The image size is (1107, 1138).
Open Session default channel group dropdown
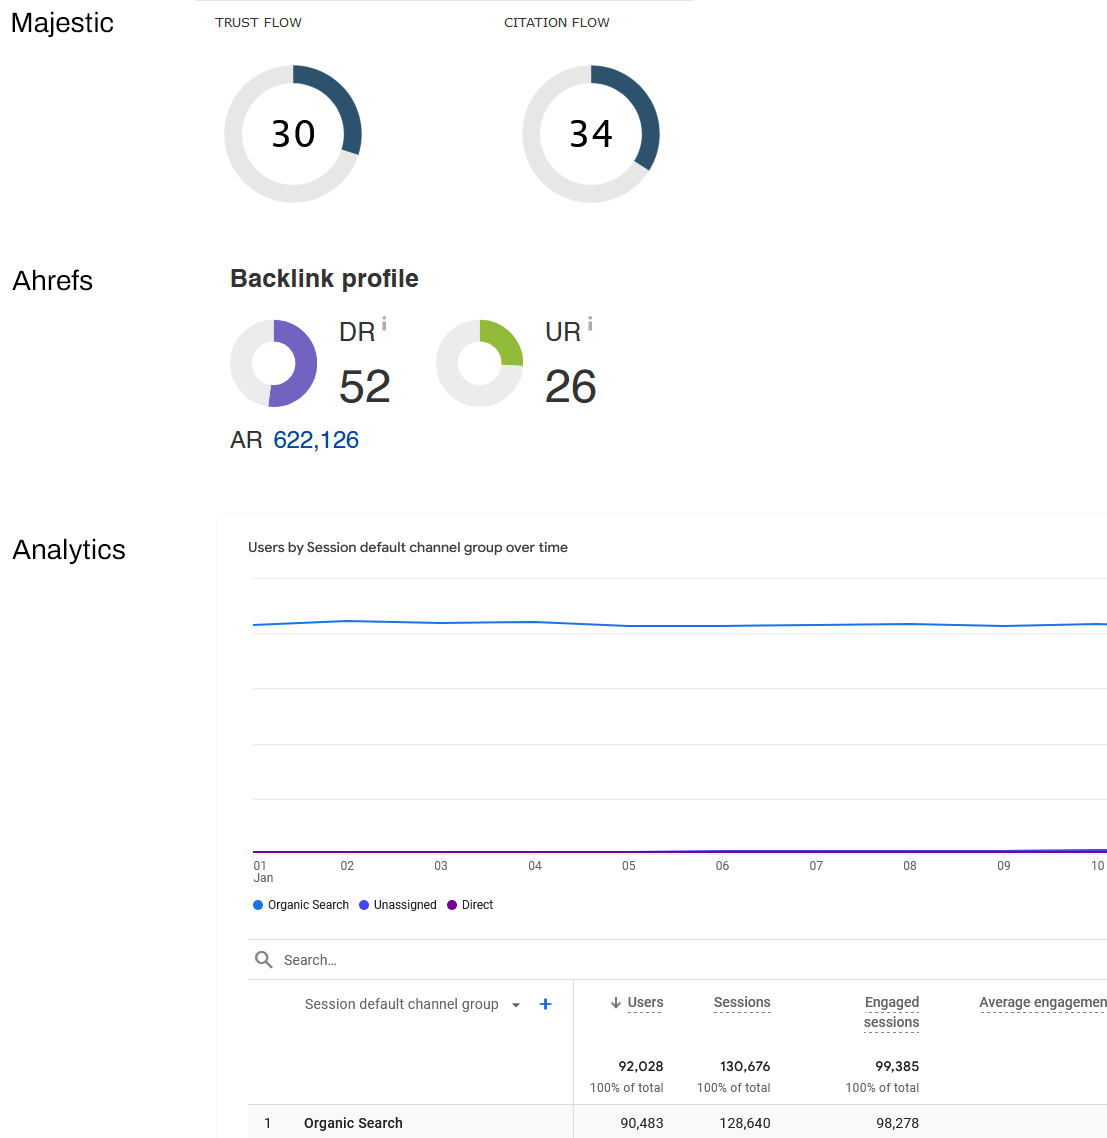pyautogui.click(x=516, y=1005)
